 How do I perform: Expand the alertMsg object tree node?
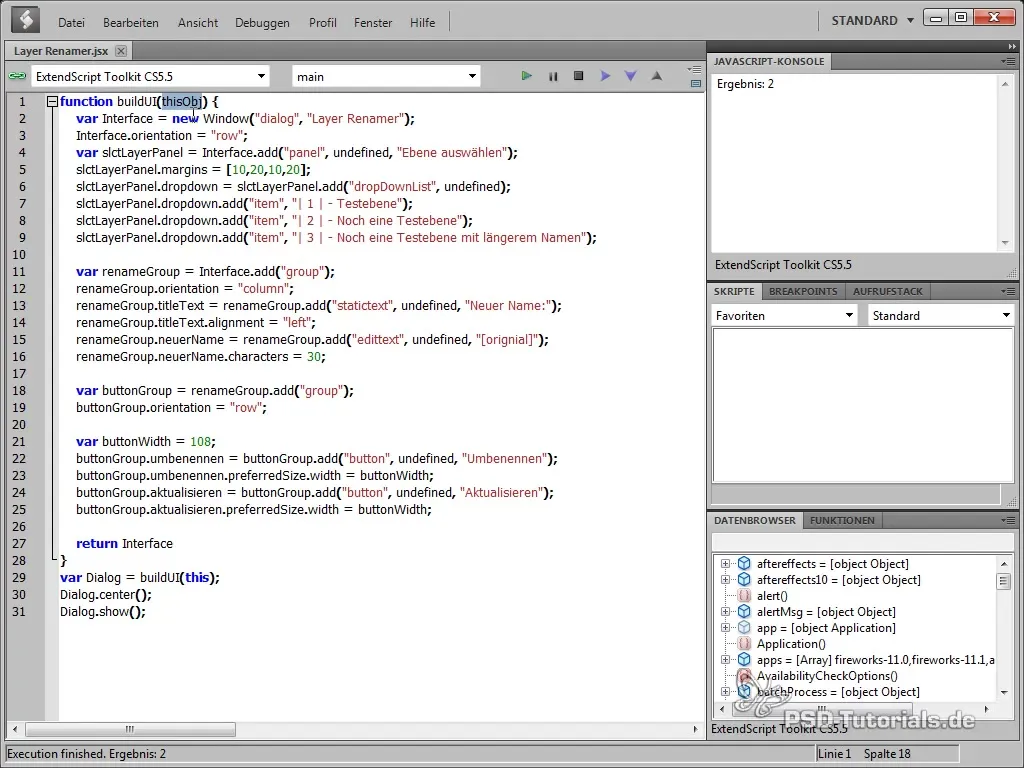tap(724, 612)
